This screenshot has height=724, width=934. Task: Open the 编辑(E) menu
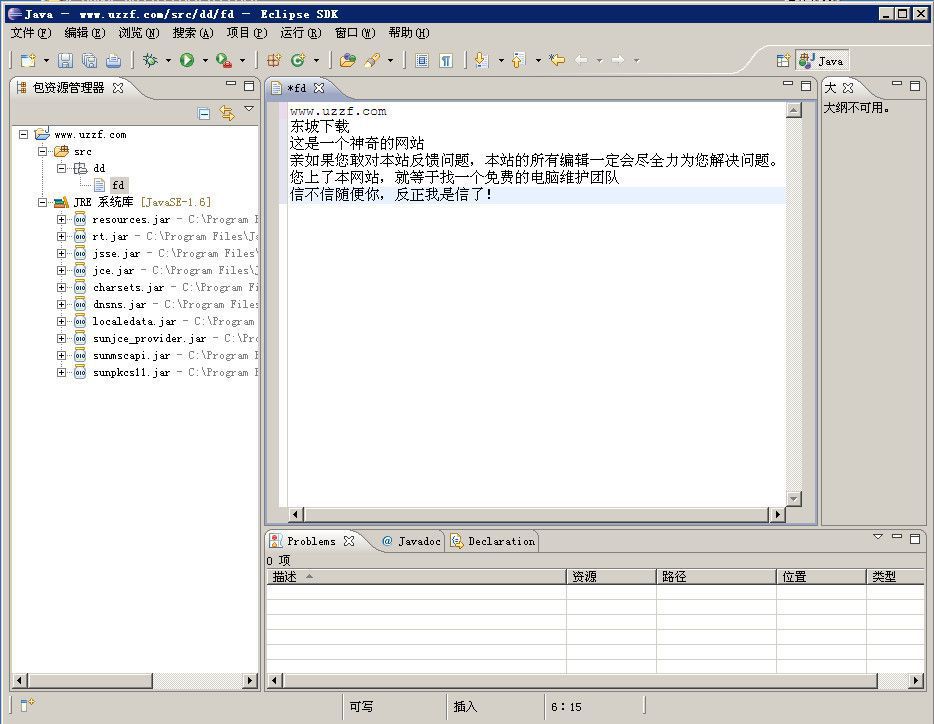85,33
